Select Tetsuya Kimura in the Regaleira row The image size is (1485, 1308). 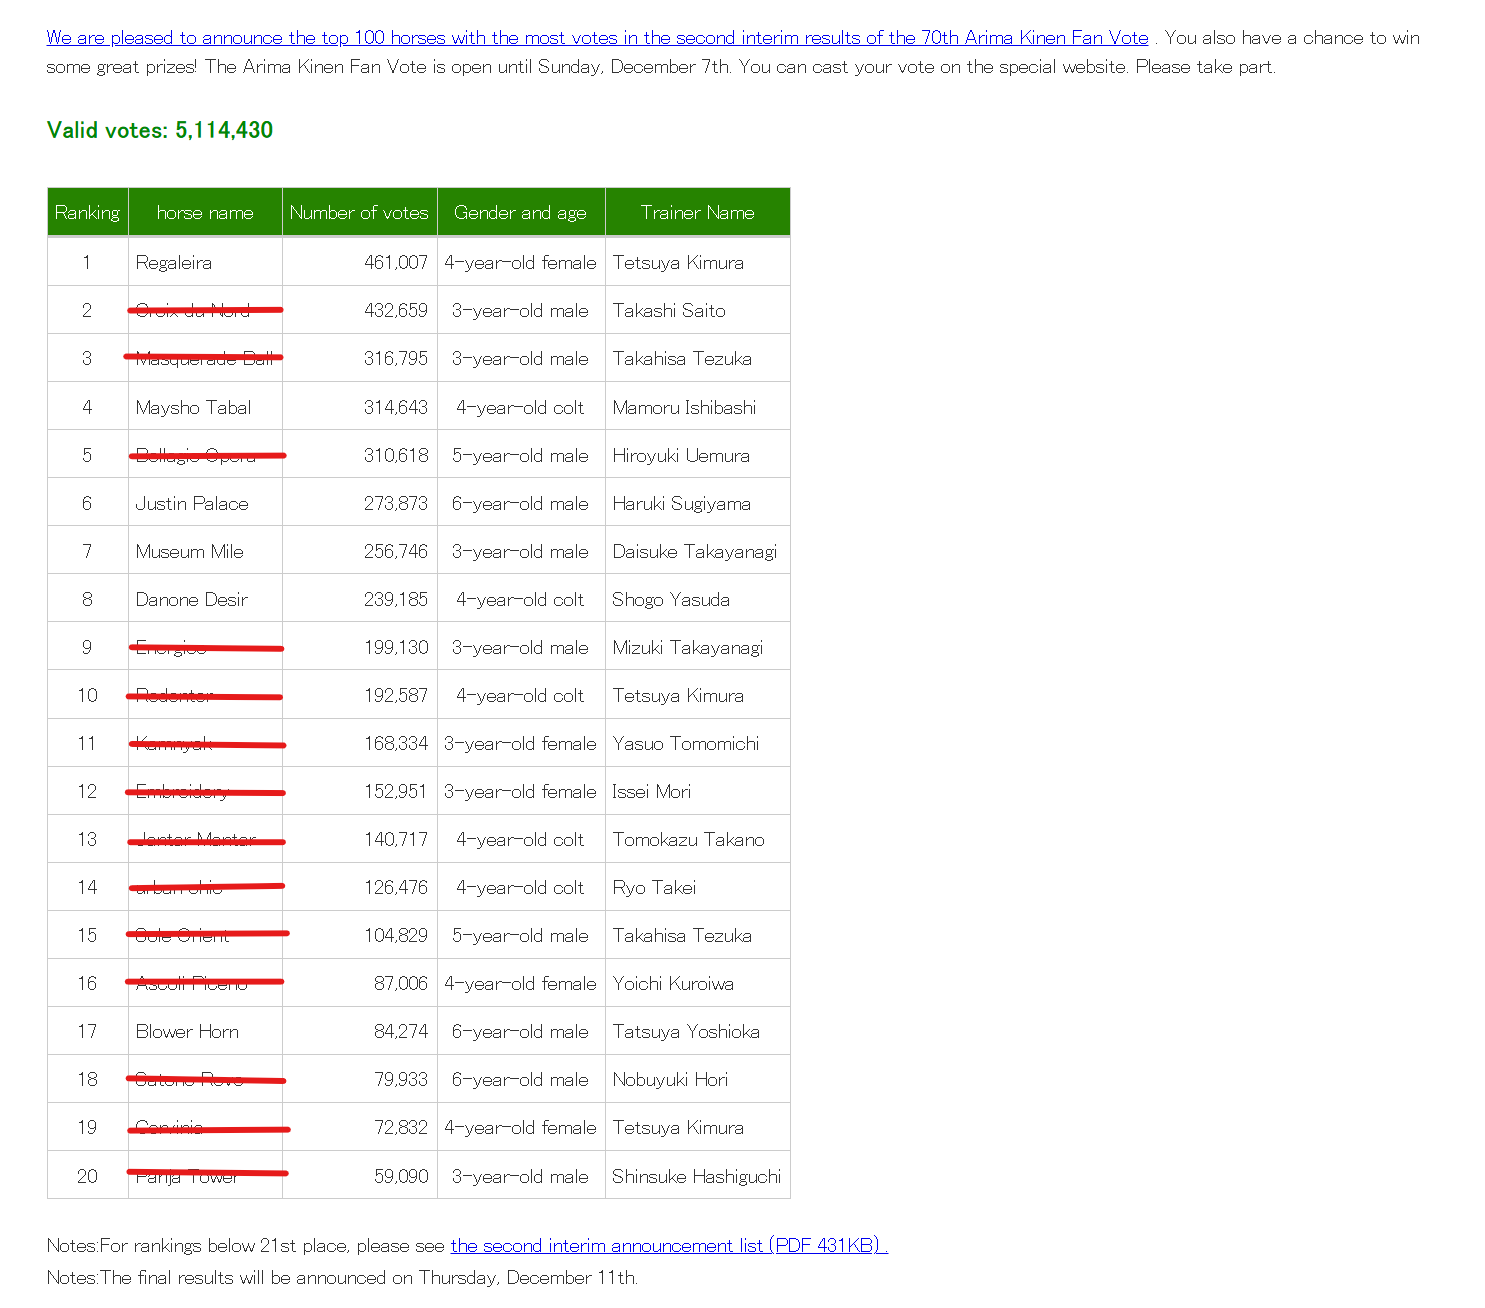point(678,262)
